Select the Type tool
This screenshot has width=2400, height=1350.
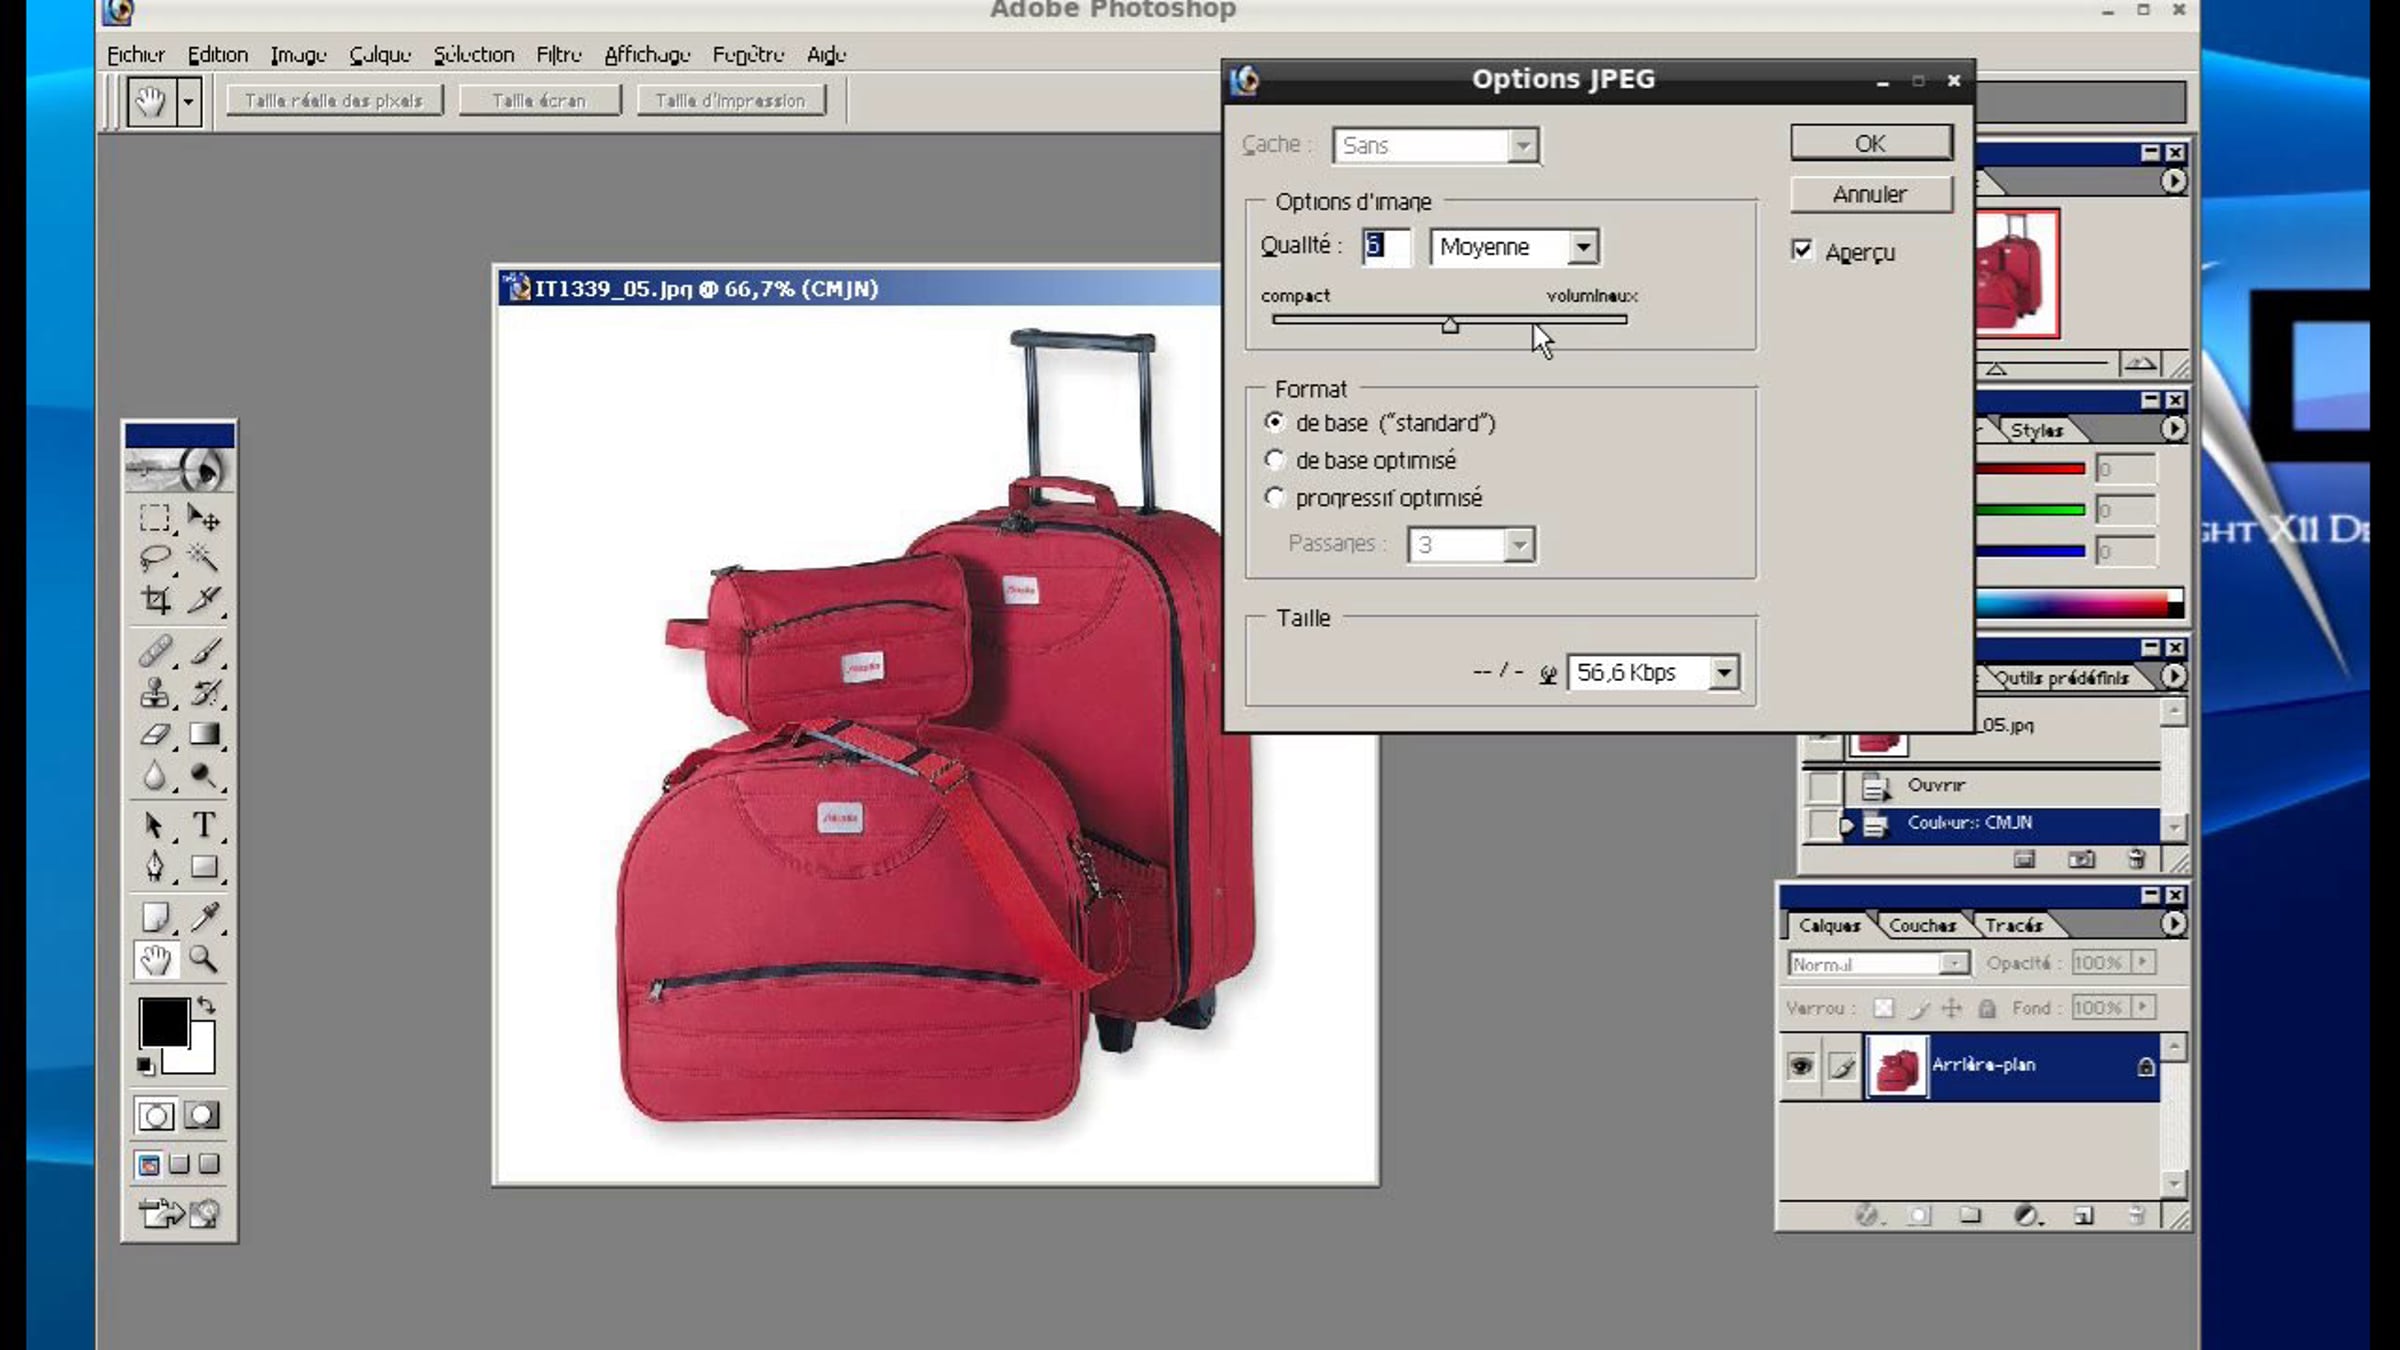coord(204,825)
